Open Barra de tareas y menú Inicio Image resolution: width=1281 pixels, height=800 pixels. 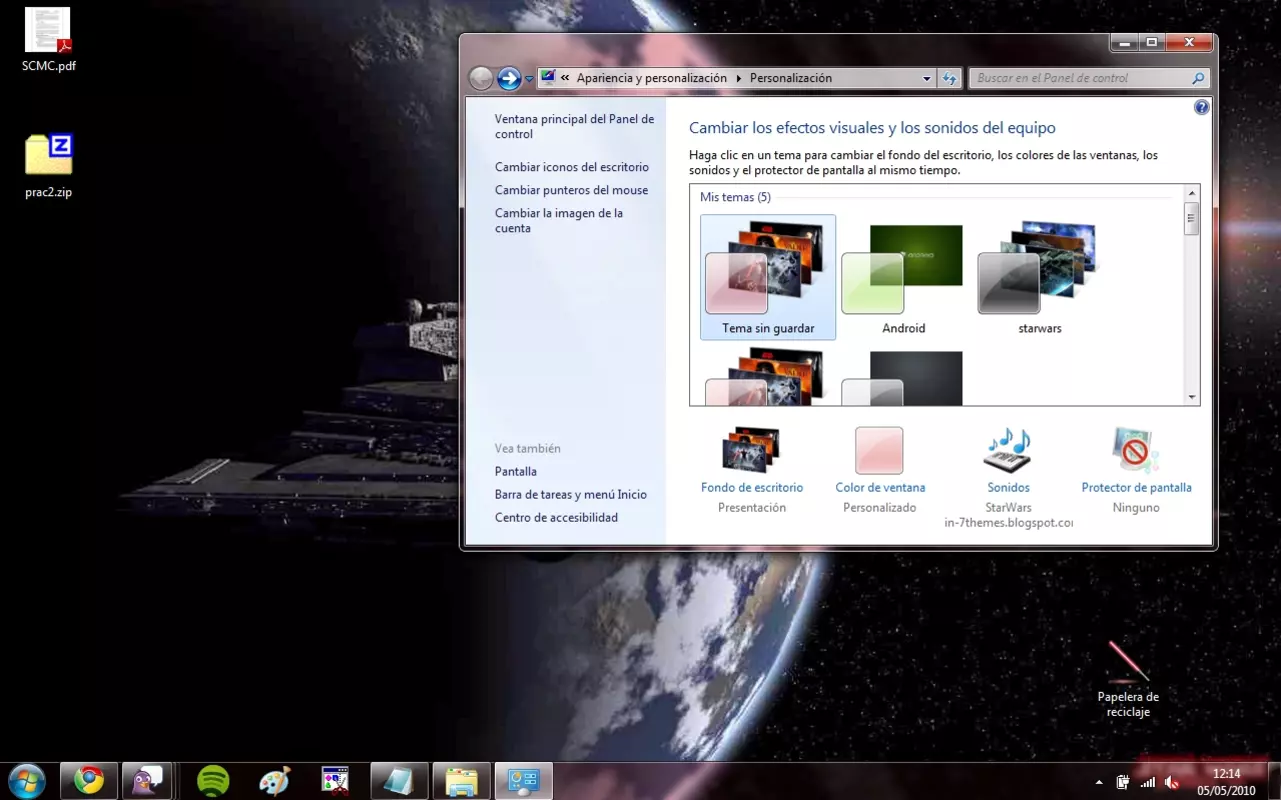[x=571, y=494]
